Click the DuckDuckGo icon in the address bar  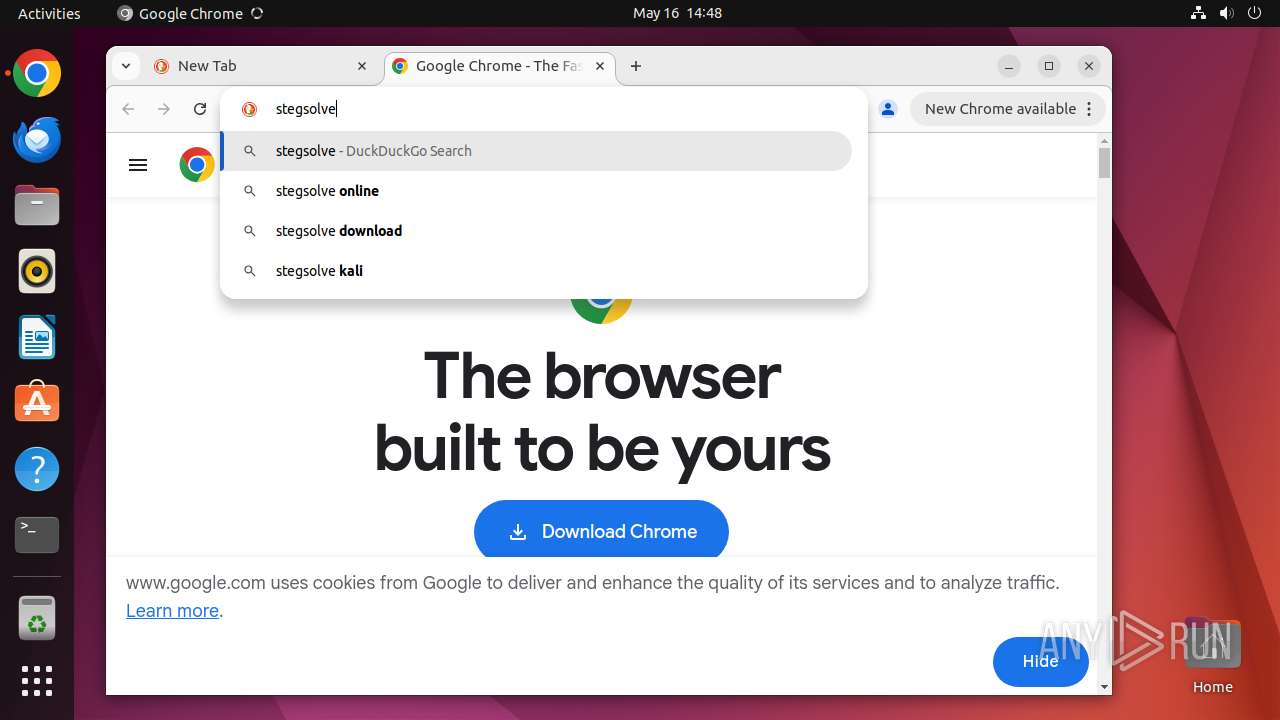click(250, 109)
